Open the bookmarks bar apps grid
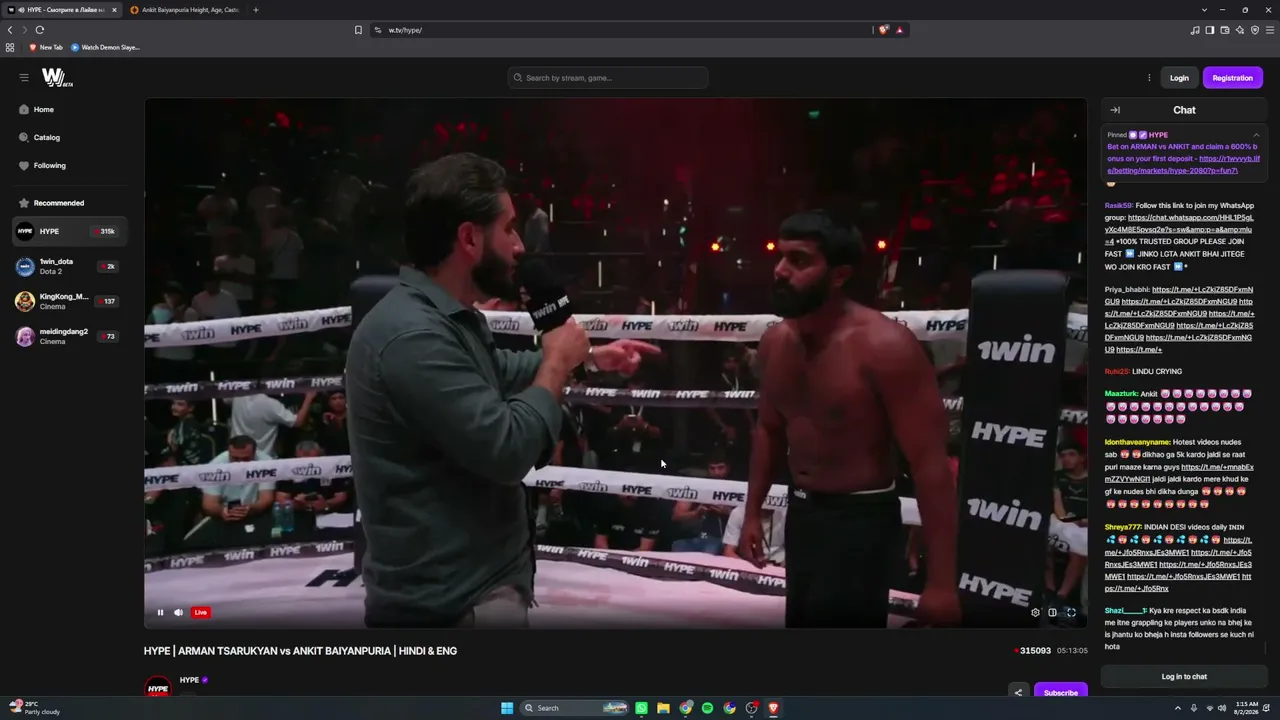Image resolution: width=1280 pixels, height=720 pixels. (10, 47)
